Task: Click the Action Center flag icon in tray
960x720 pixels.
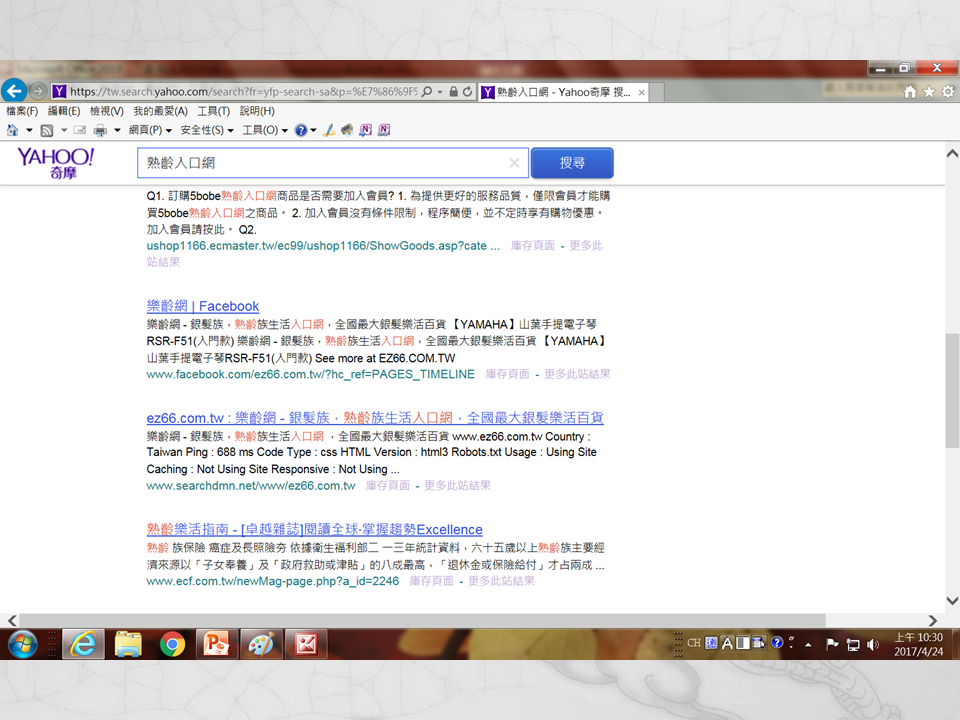Action: 832,644
